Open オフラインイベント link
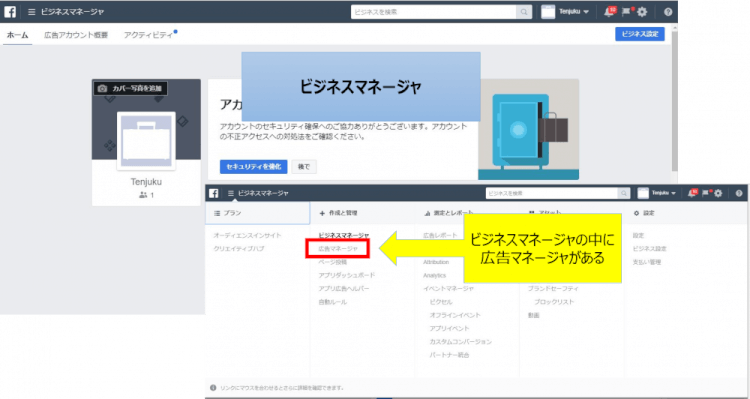This screenshot has height=399, width=750. (x=455, y=316)
